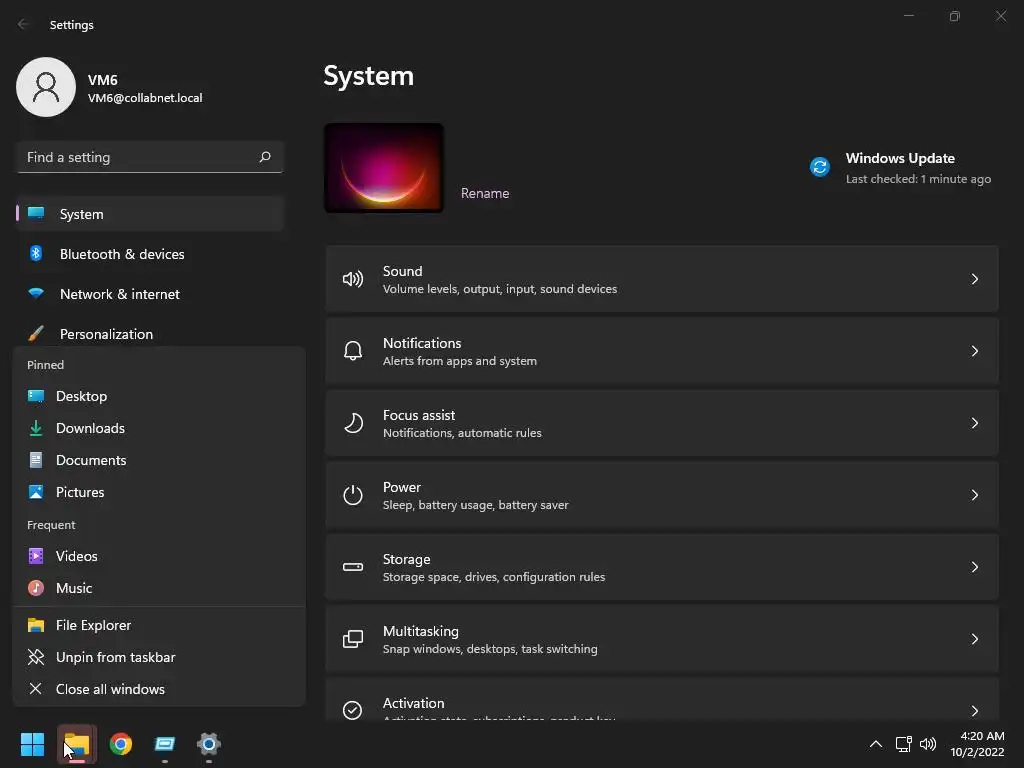The width and height of the screenshot is (1024, 768).
Task: Expand Storage row chevron
Action: (974, 567)
